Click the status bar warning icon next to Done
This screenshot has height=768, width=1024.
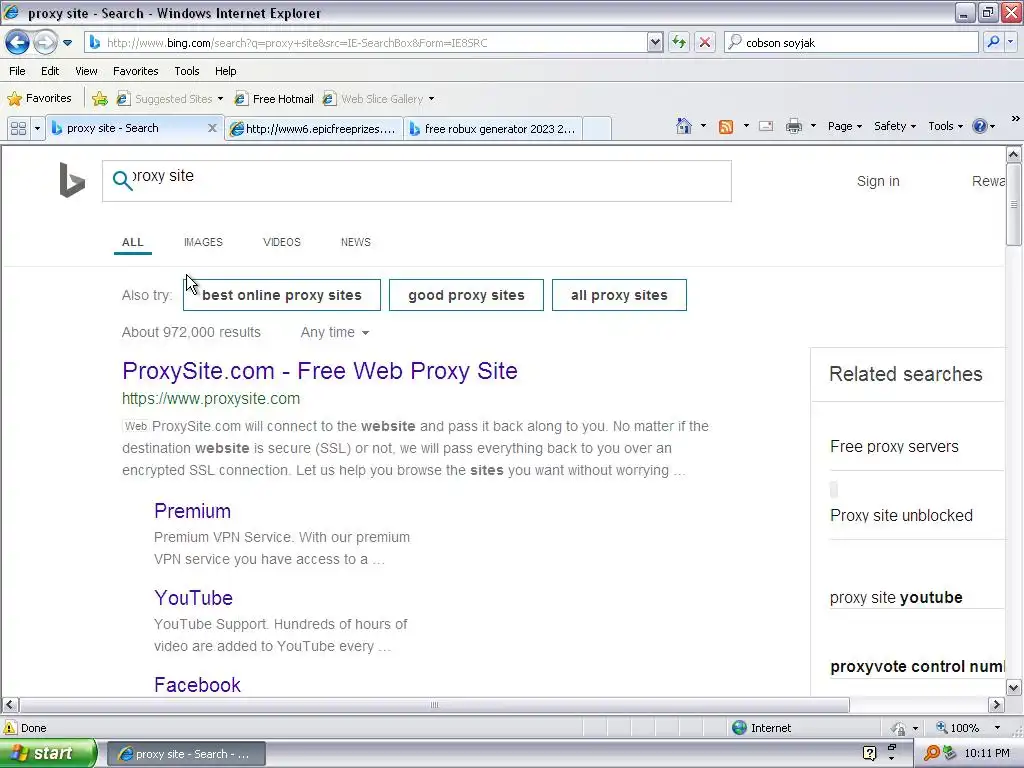tap(10, 728)
